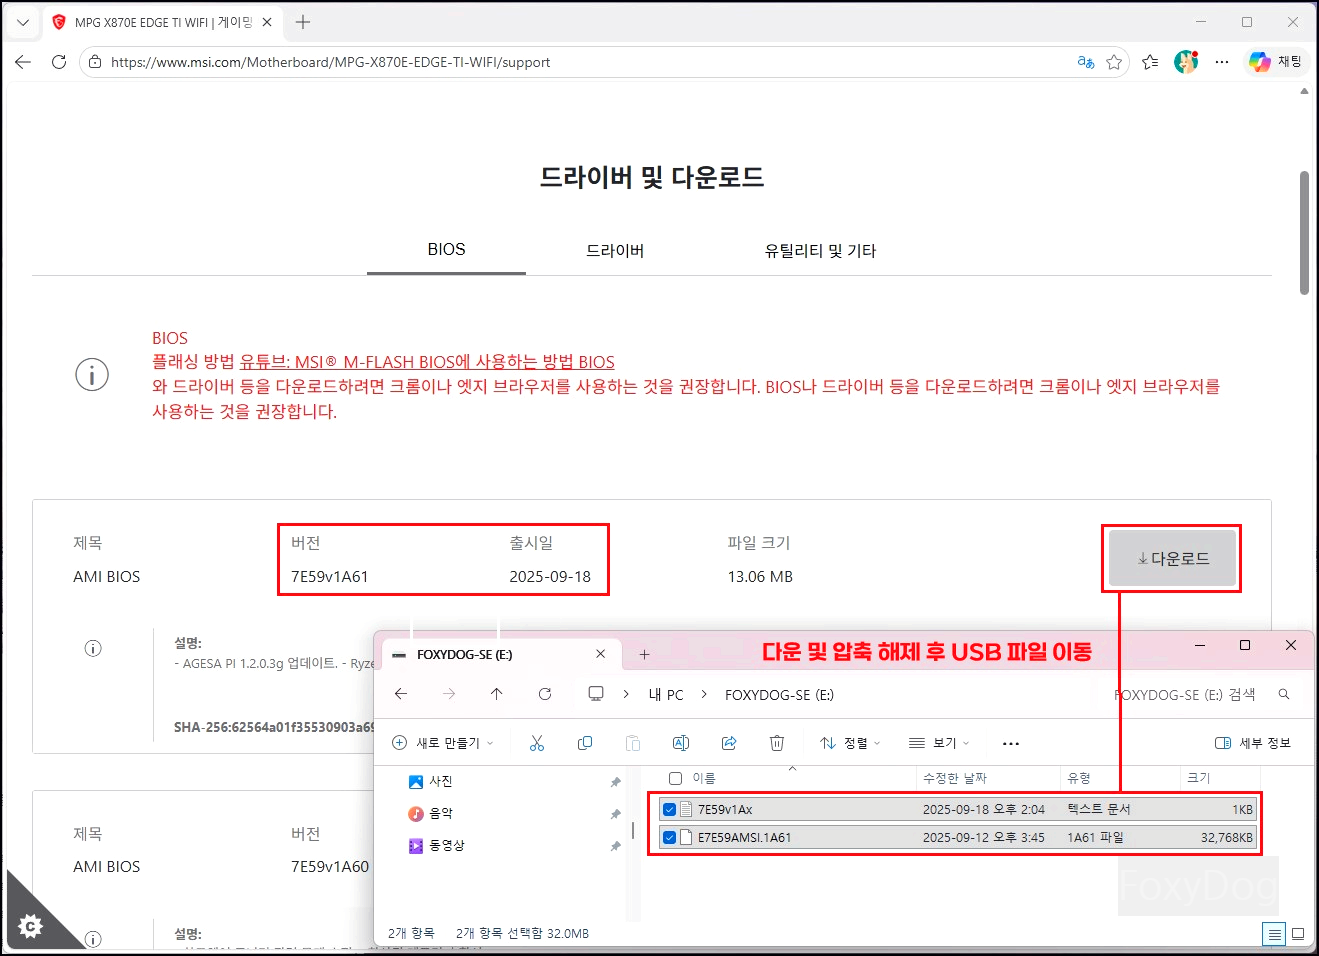Open this PC monitor icon in Explorer address bar

596,694
